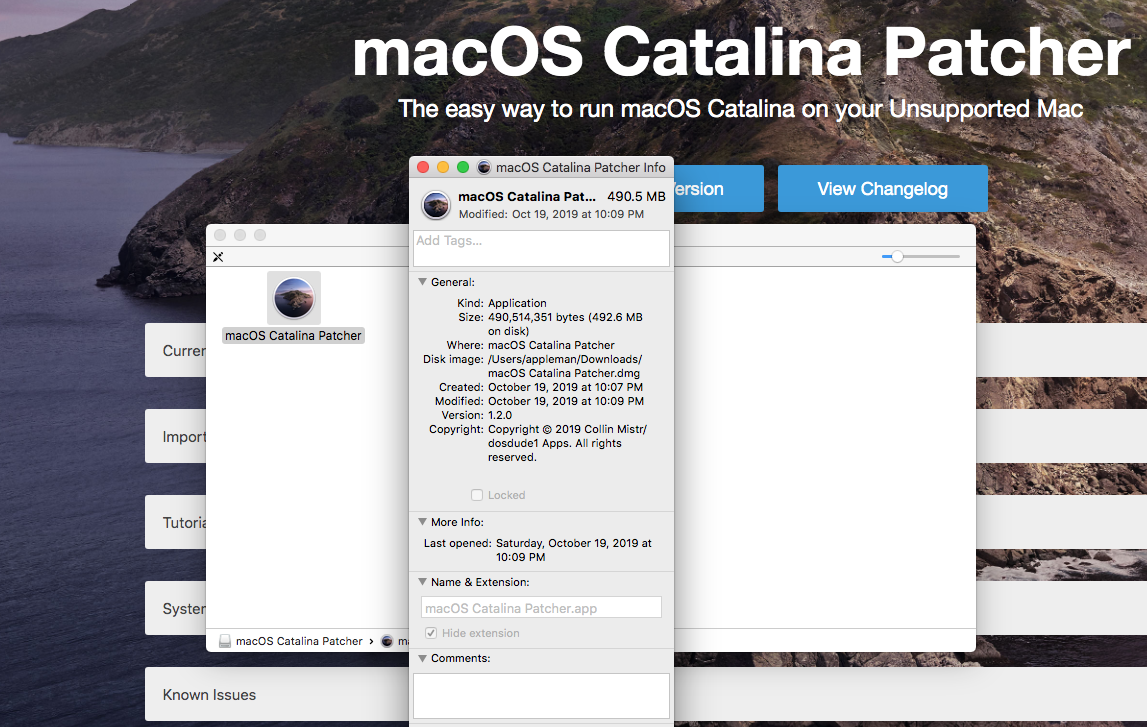Click the Download Latest Version button behind the Info window
Screen dimensions: 1147x727
[718, 189]
